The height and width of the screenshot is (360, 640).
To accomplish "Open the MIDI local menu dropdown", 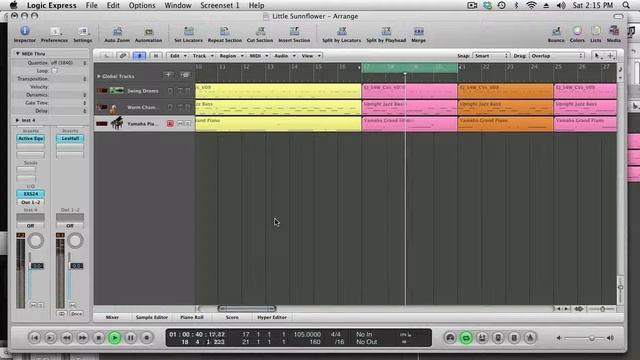I will [x=259, y=56].
